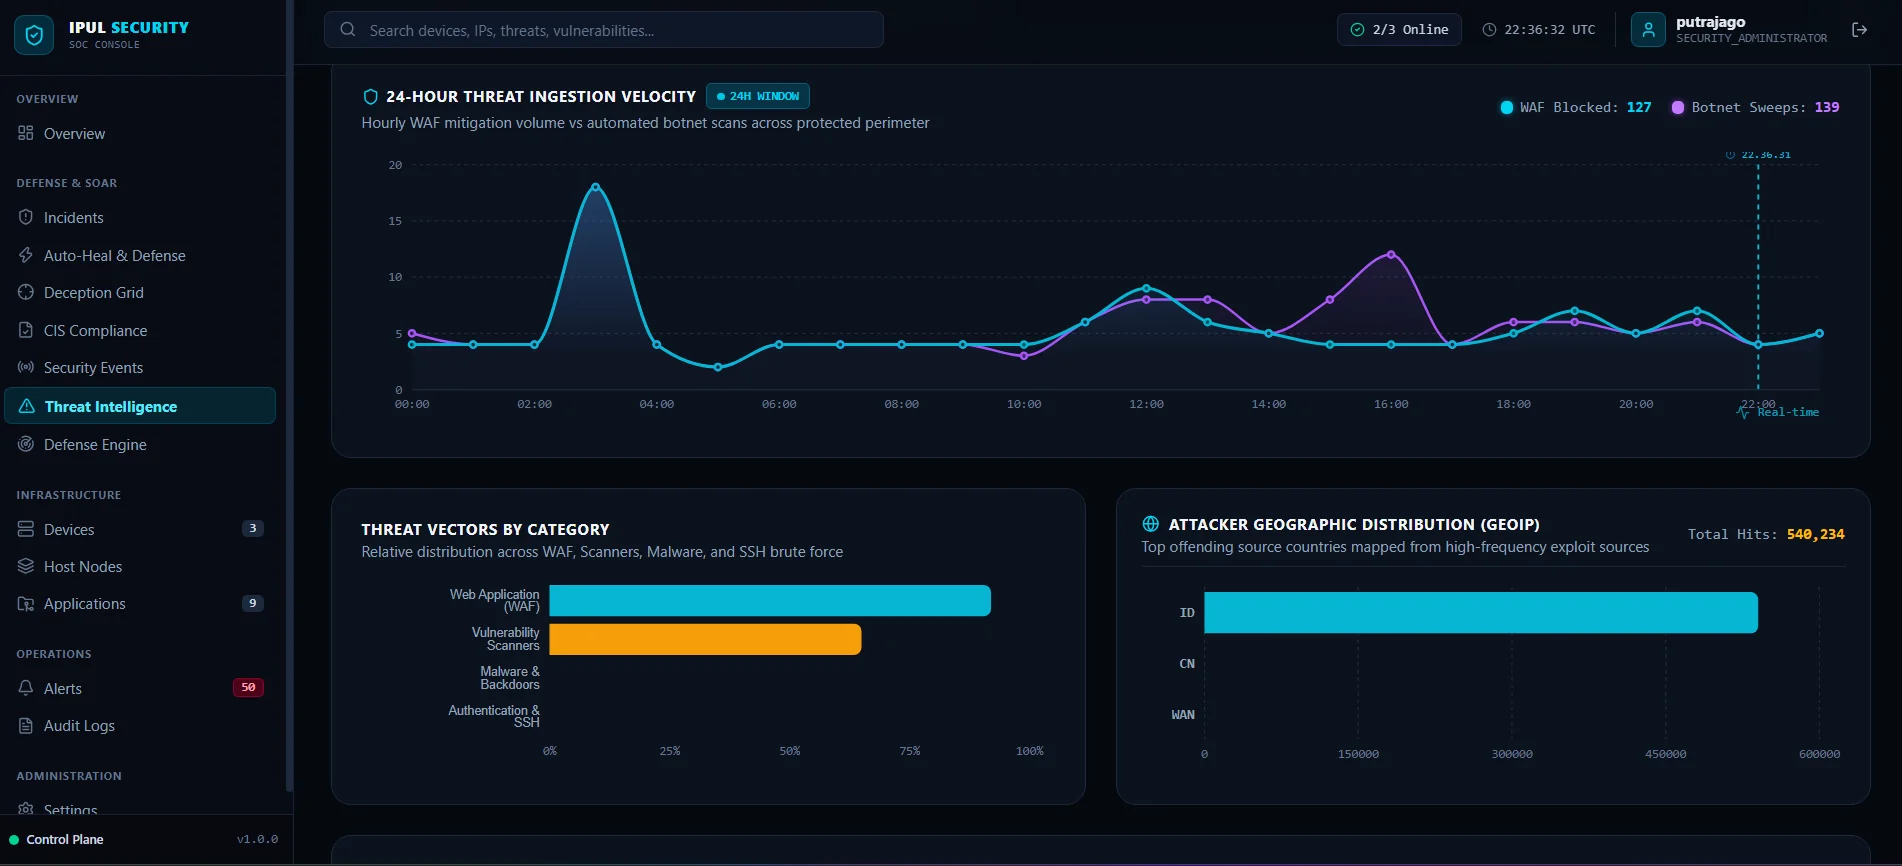Click the threat velocity shield icon
This screenshot has width=1902, height=866.
coord(370,97)
